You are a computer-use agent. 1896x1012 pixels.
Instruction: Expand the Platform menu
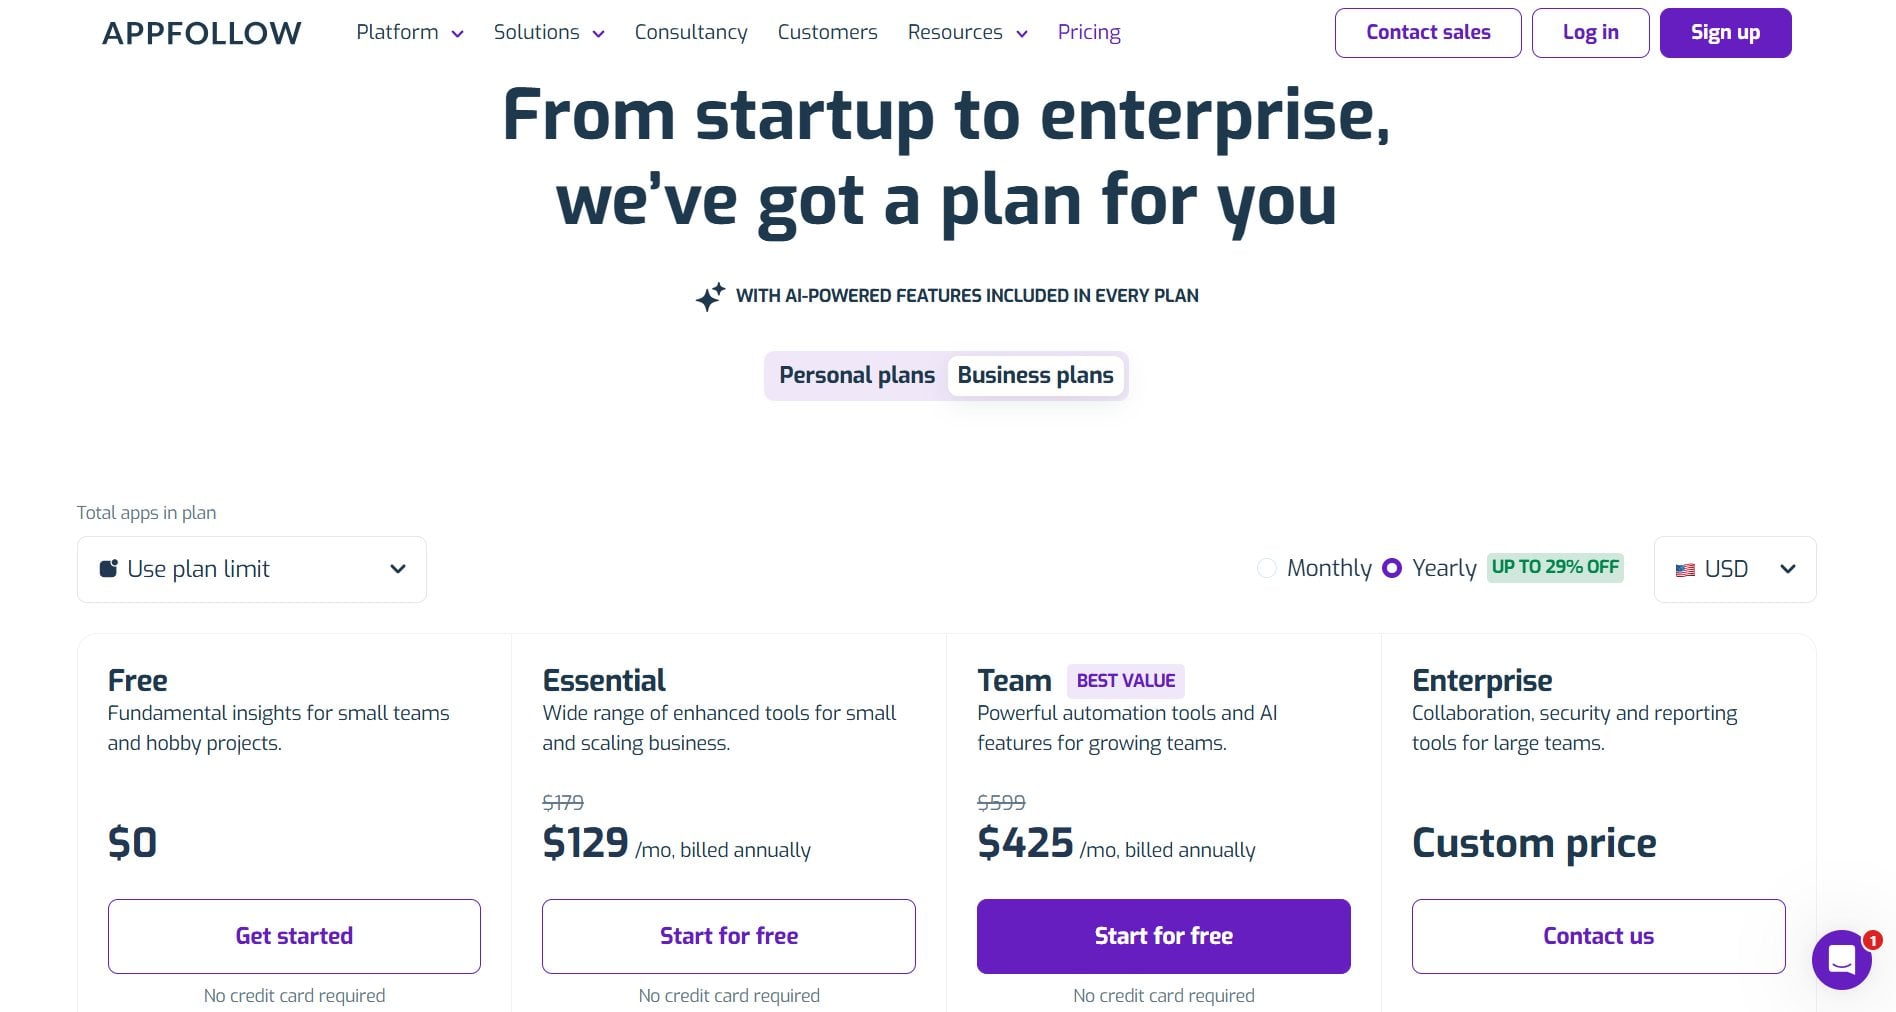pos(409,32)
